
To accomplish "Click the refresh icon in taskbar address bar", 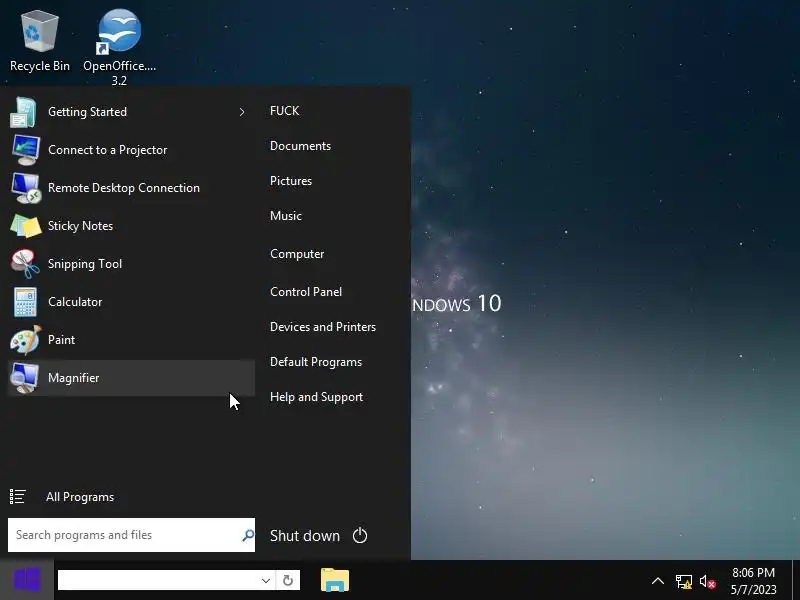I will point(288,581).
